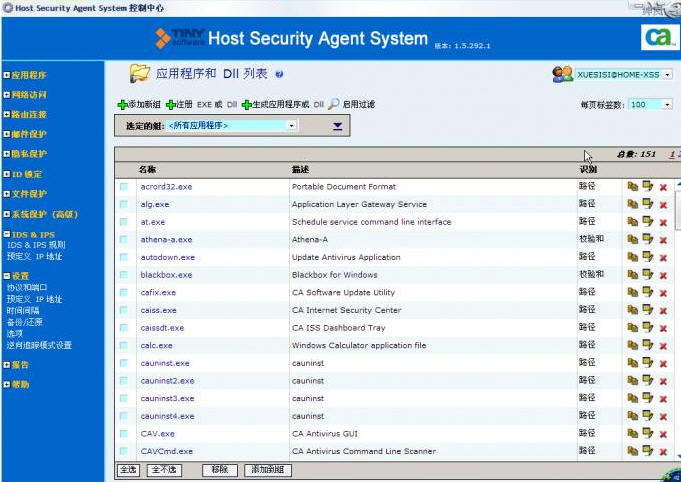This screenshot has height=482, width=681.
Task: Click the copy icon in the cauninst4.exe row
Action: pos(633,416)
